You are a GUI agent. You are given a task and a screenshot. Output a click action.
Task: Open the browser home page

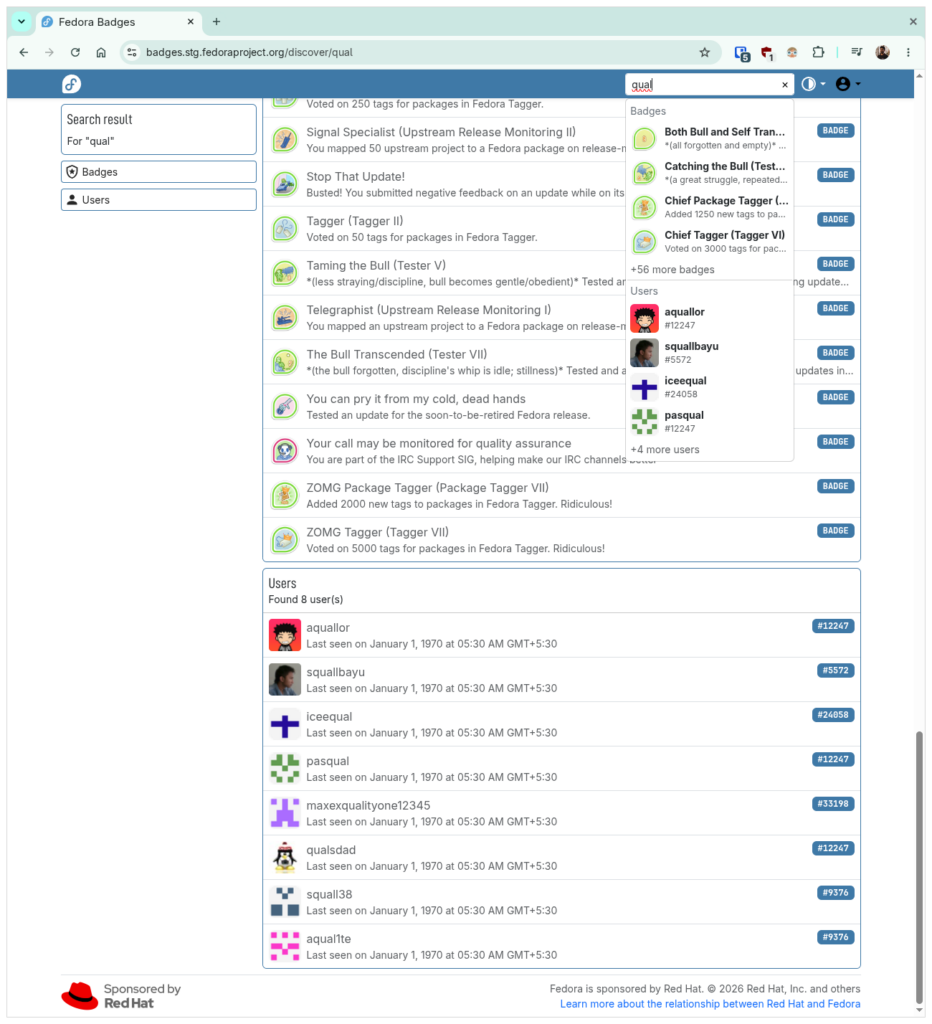coord(101,52)
